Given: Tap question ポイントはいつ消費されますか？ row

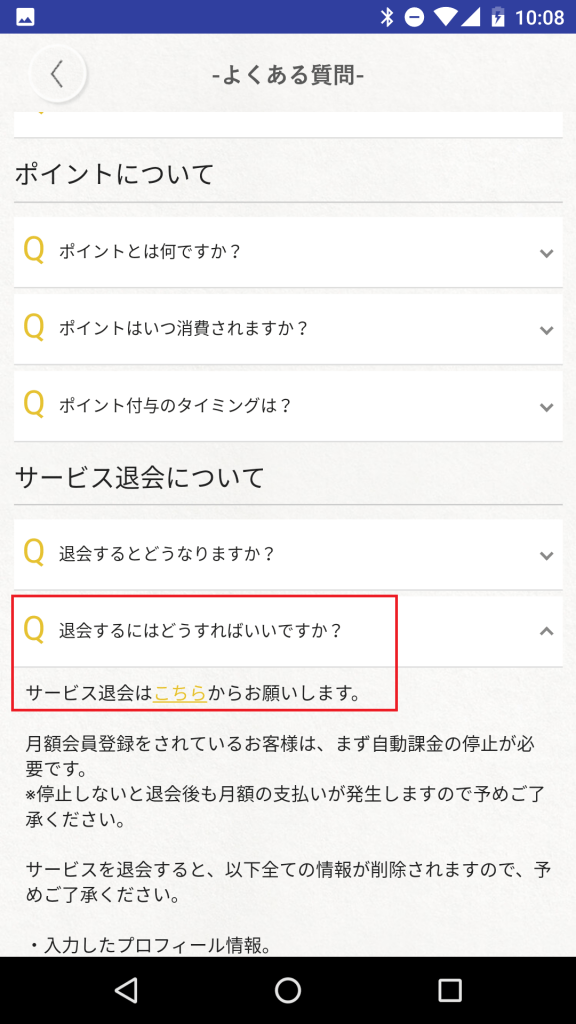Looking at the screenshot, I should pyautogui.click(x=288, y=328).
